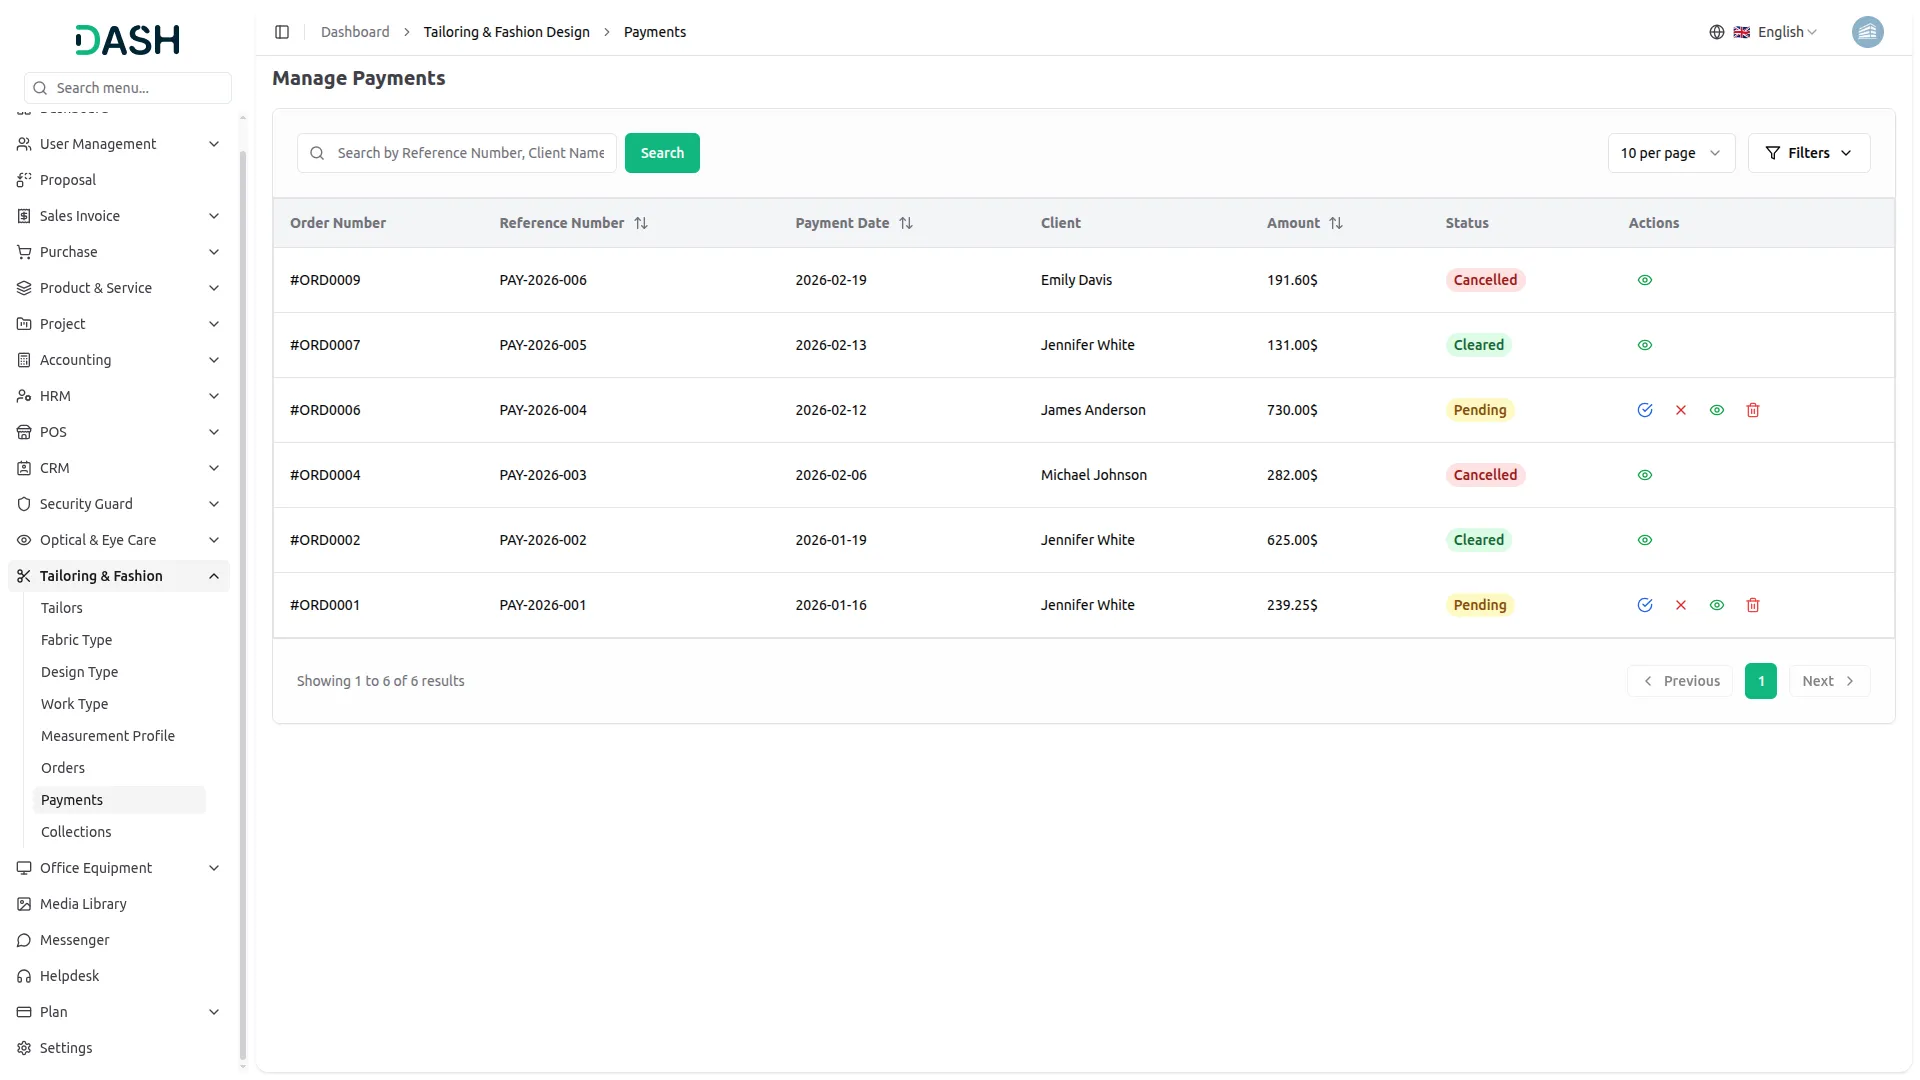Viewport: 1920px width, 1080px height.
Task: View Emily Davis payment eye icon
Action: (1644, 280)
